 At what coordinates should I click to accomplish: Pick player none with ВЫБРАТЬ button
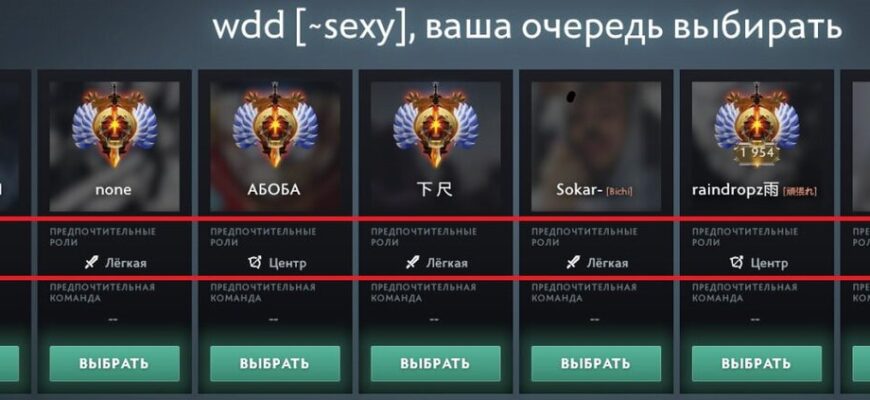[x=114, y=364]
